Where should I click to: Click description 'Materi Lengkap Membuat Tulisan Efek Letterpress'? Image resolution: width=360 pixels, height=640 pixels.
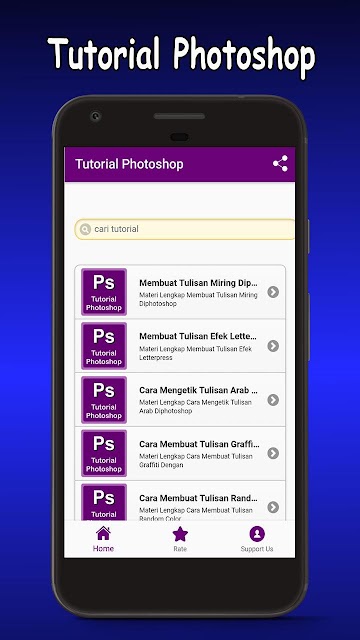(x=196, y=353)
